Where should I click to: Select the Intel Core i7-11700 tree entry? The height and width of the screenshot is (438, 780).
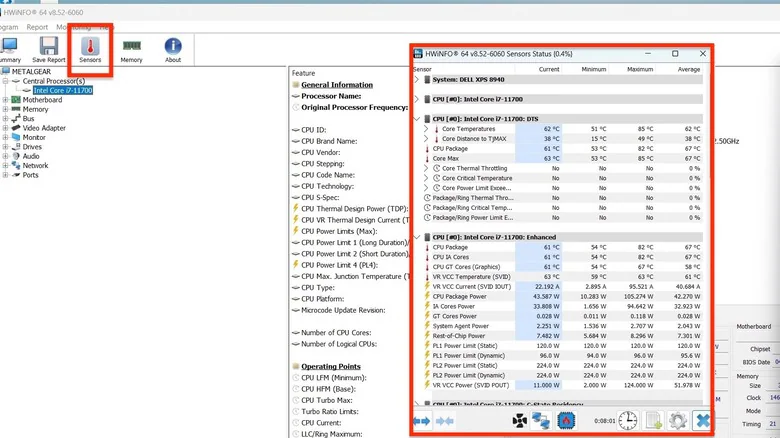pos(63,91)
